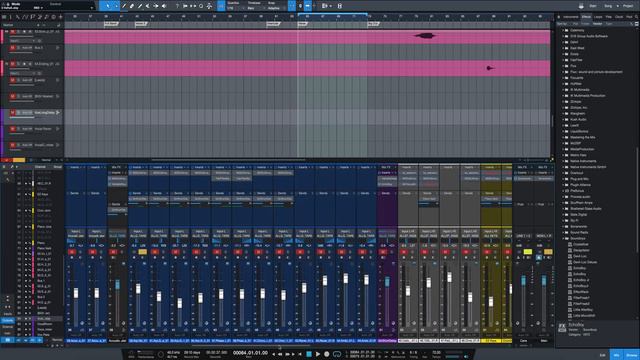Image resolution: width=640 pixels, height=360 pixels.
Task: Select the Split tool in the toolbar
Action: (x=124, y=6)
